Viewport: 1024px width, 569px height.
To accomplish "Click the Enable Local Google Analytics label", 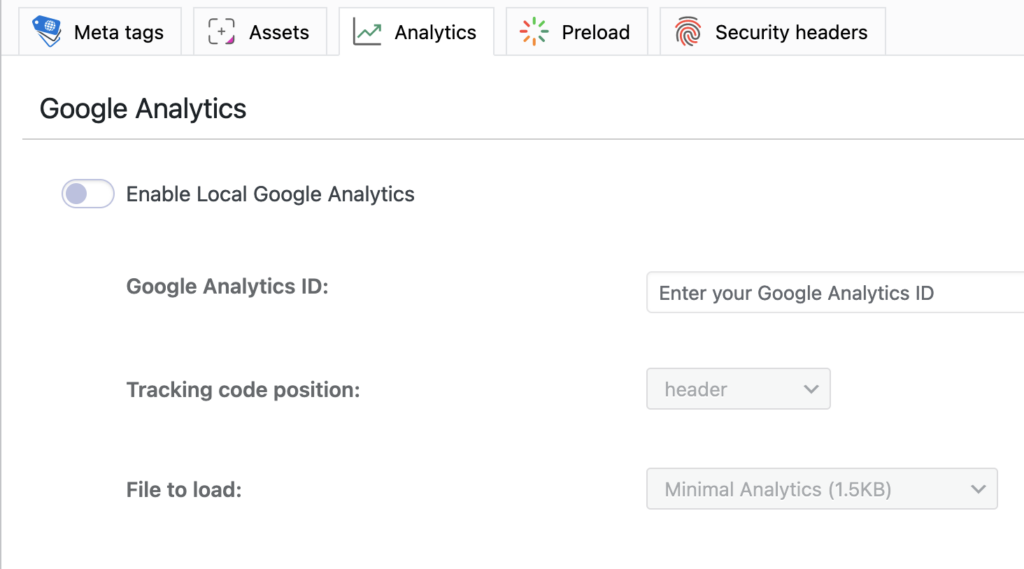I will click(270, 194).
